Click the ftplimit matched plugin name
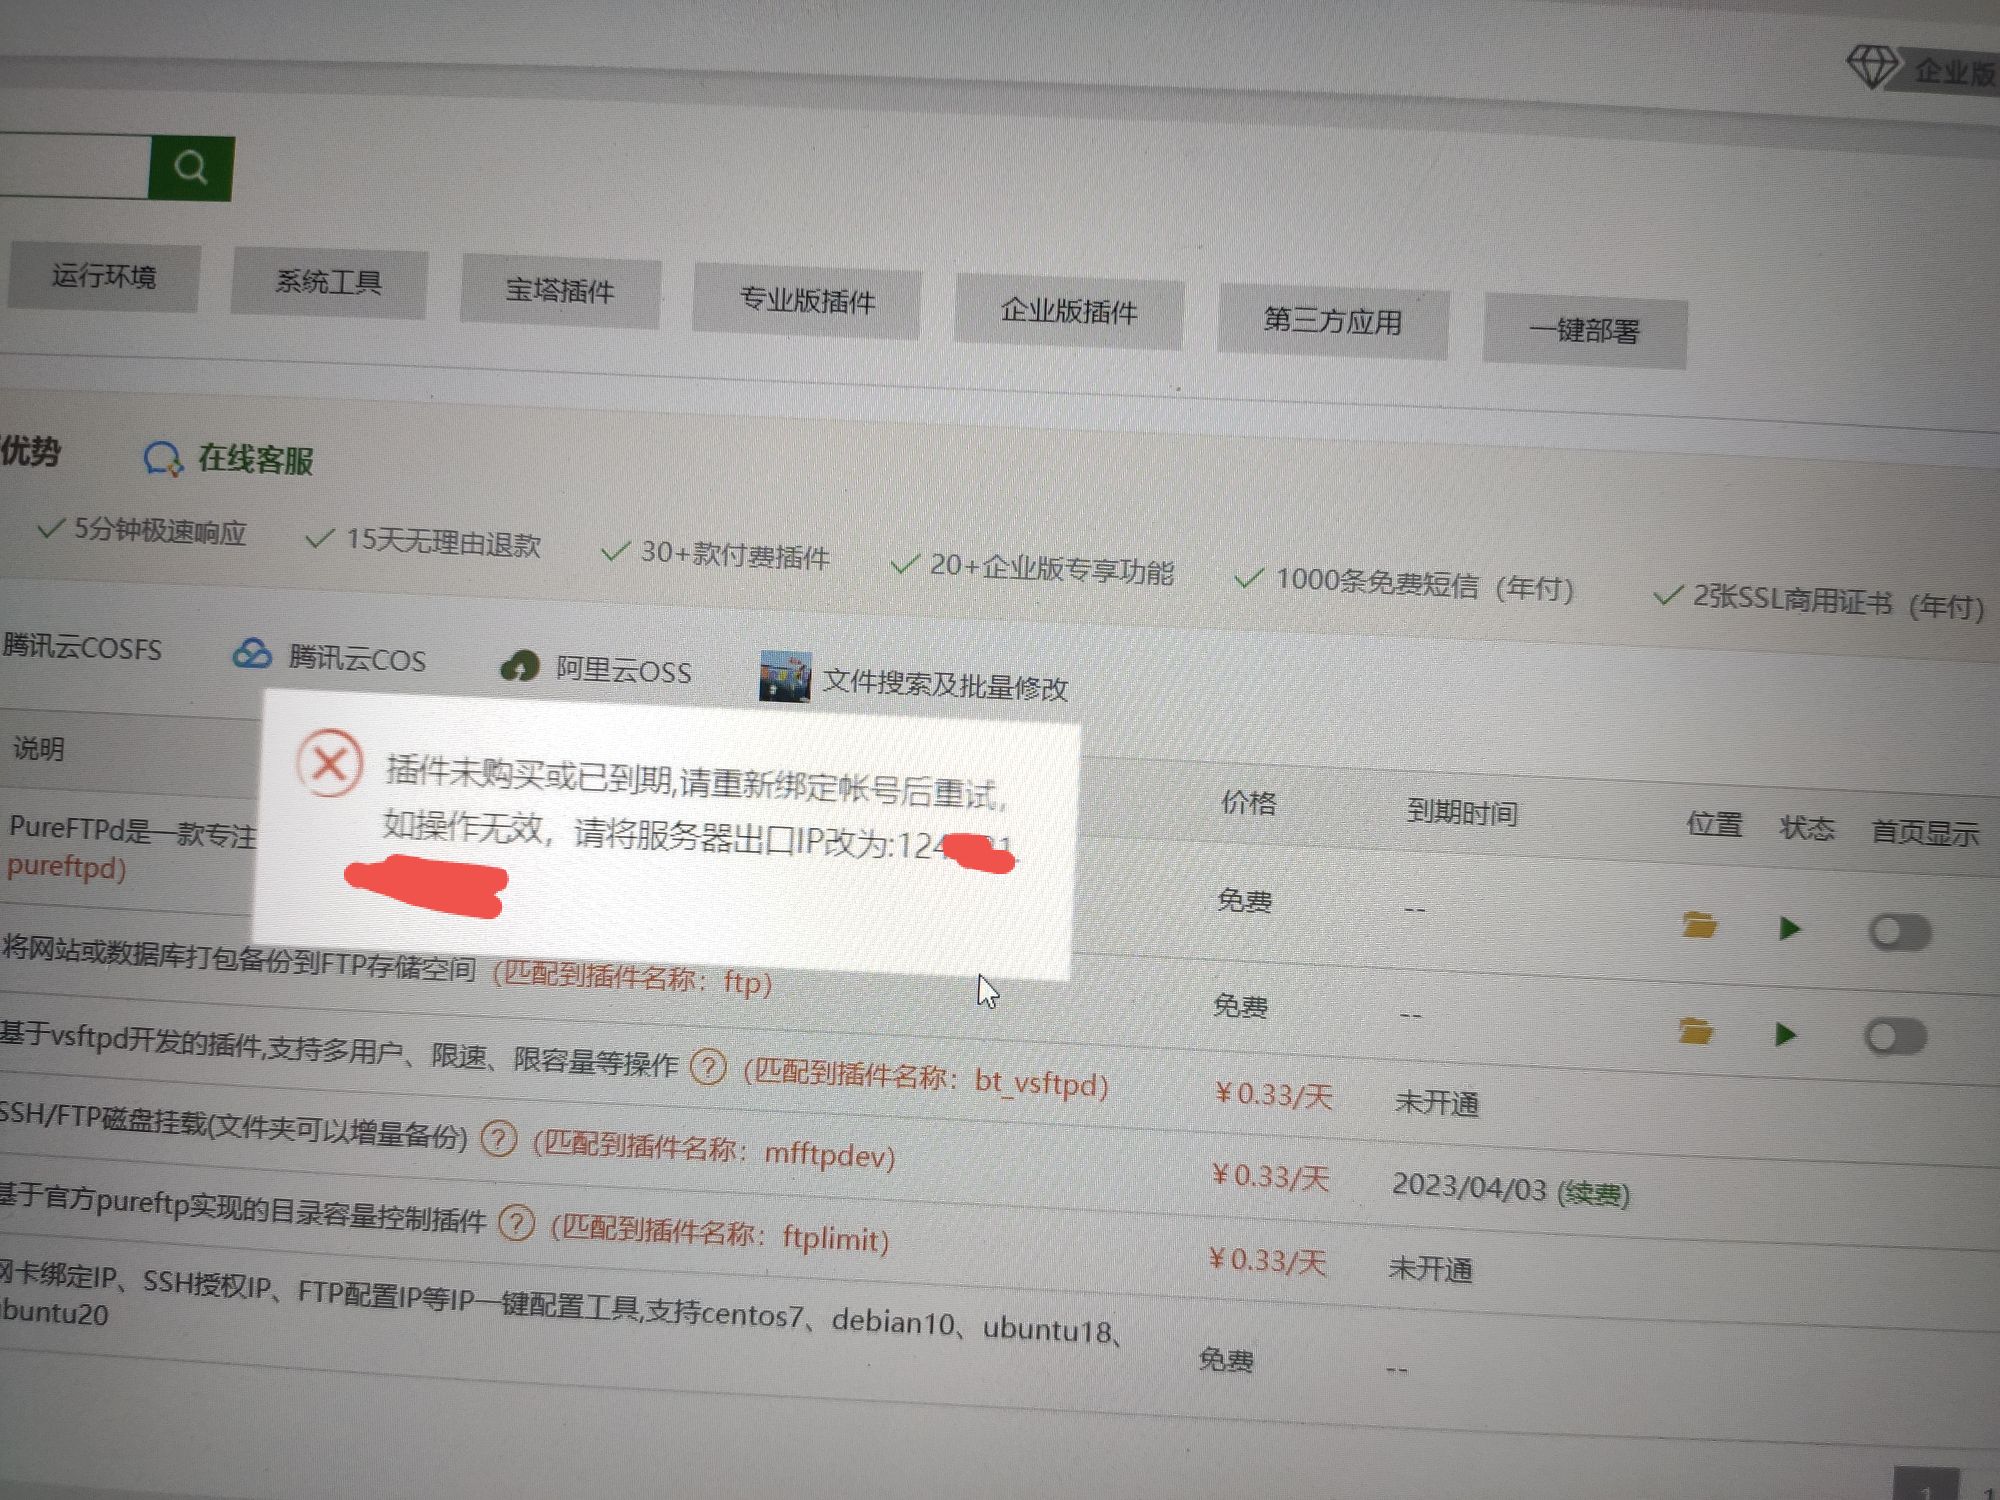This screenshot has height=1500, width=2000. (x=835, y=1239)
